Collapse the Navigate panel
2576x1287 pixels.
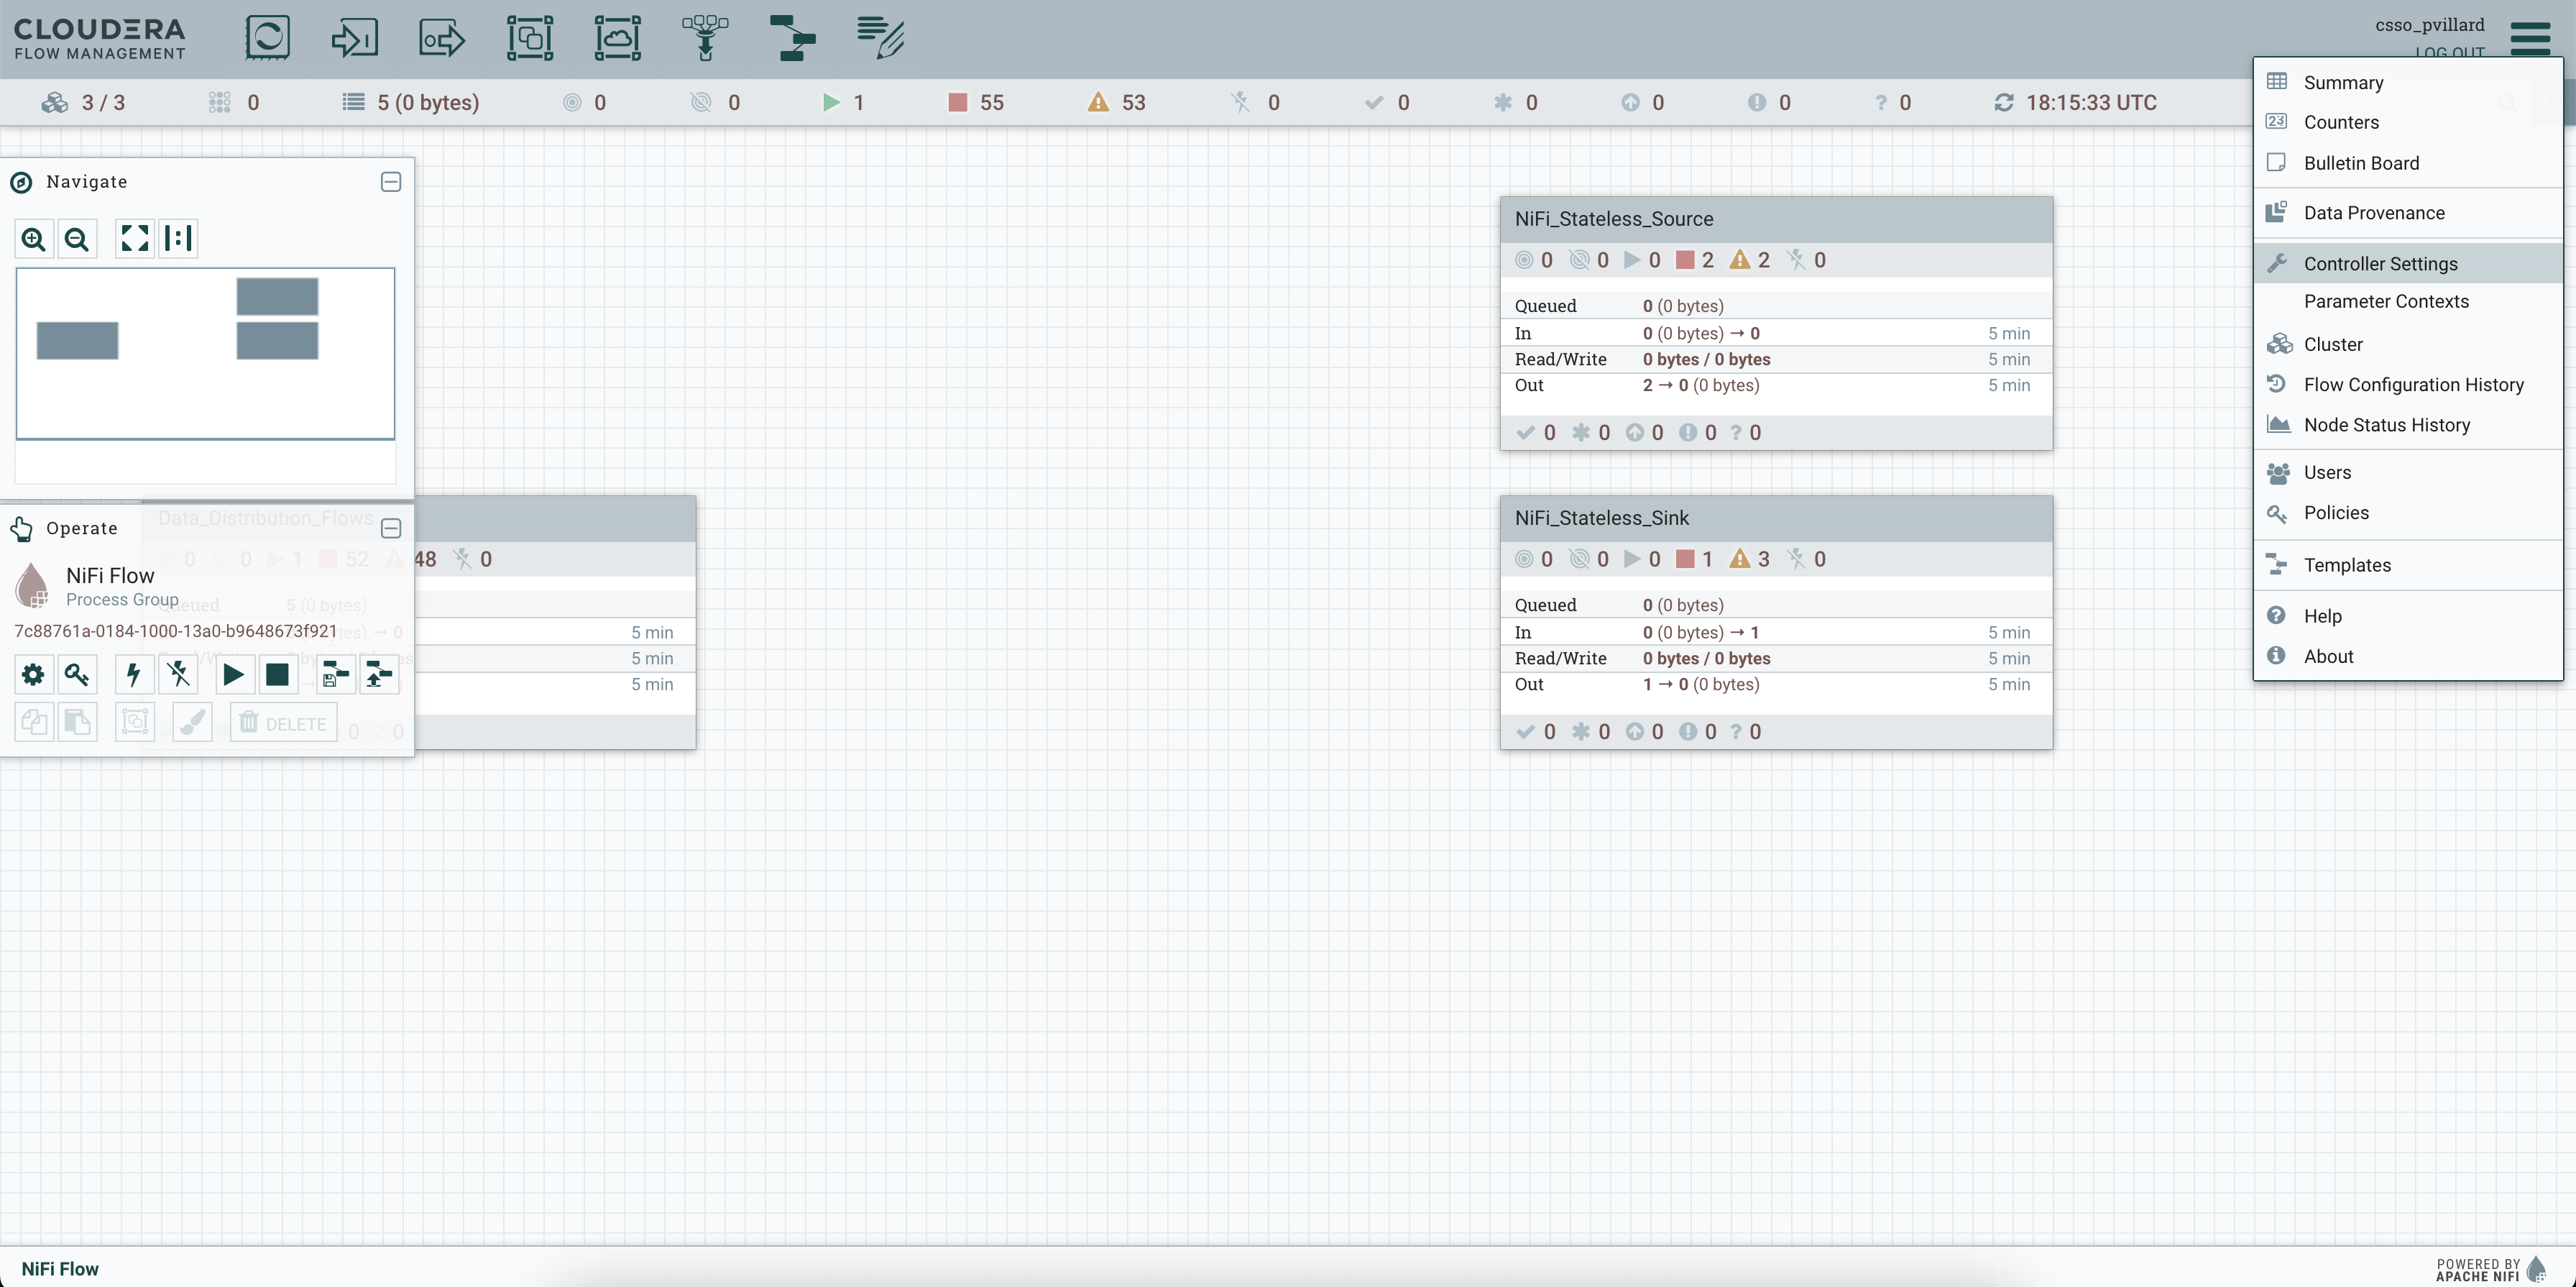click(x=391, y=182)
